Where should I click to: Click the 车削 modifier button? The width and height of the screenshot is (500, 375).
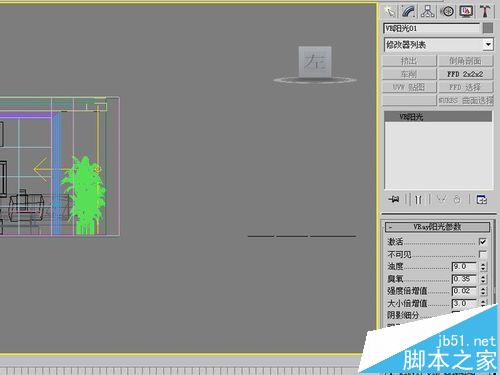tap(409, 74)
